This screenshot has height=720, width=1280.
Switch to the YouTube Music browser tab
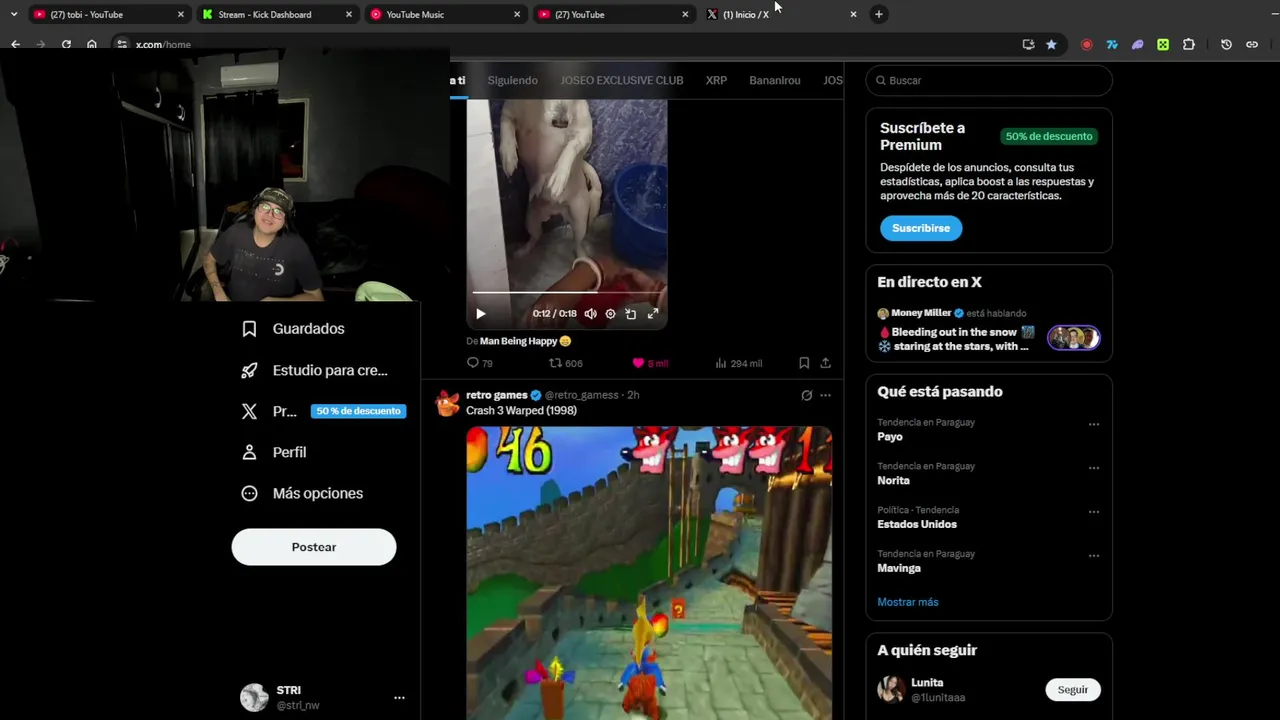coord(444,14)
